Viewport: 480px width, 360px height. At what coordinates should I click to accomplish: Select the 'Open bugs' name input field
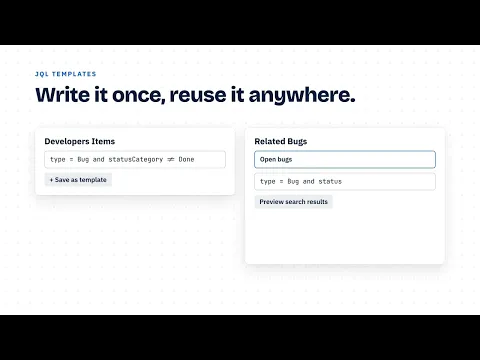[345, 159]
